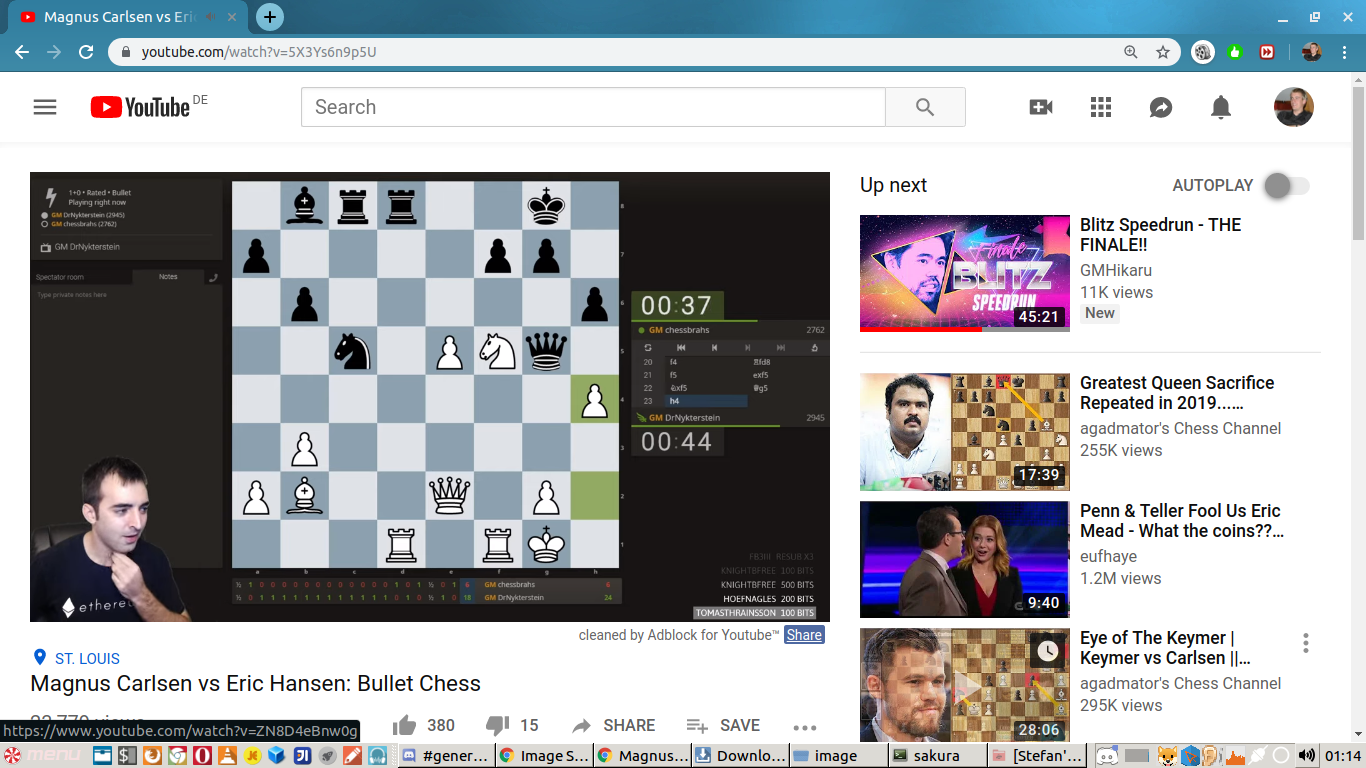Open the user account avatar menu
1366x768 pixels.
(1293, 107)
